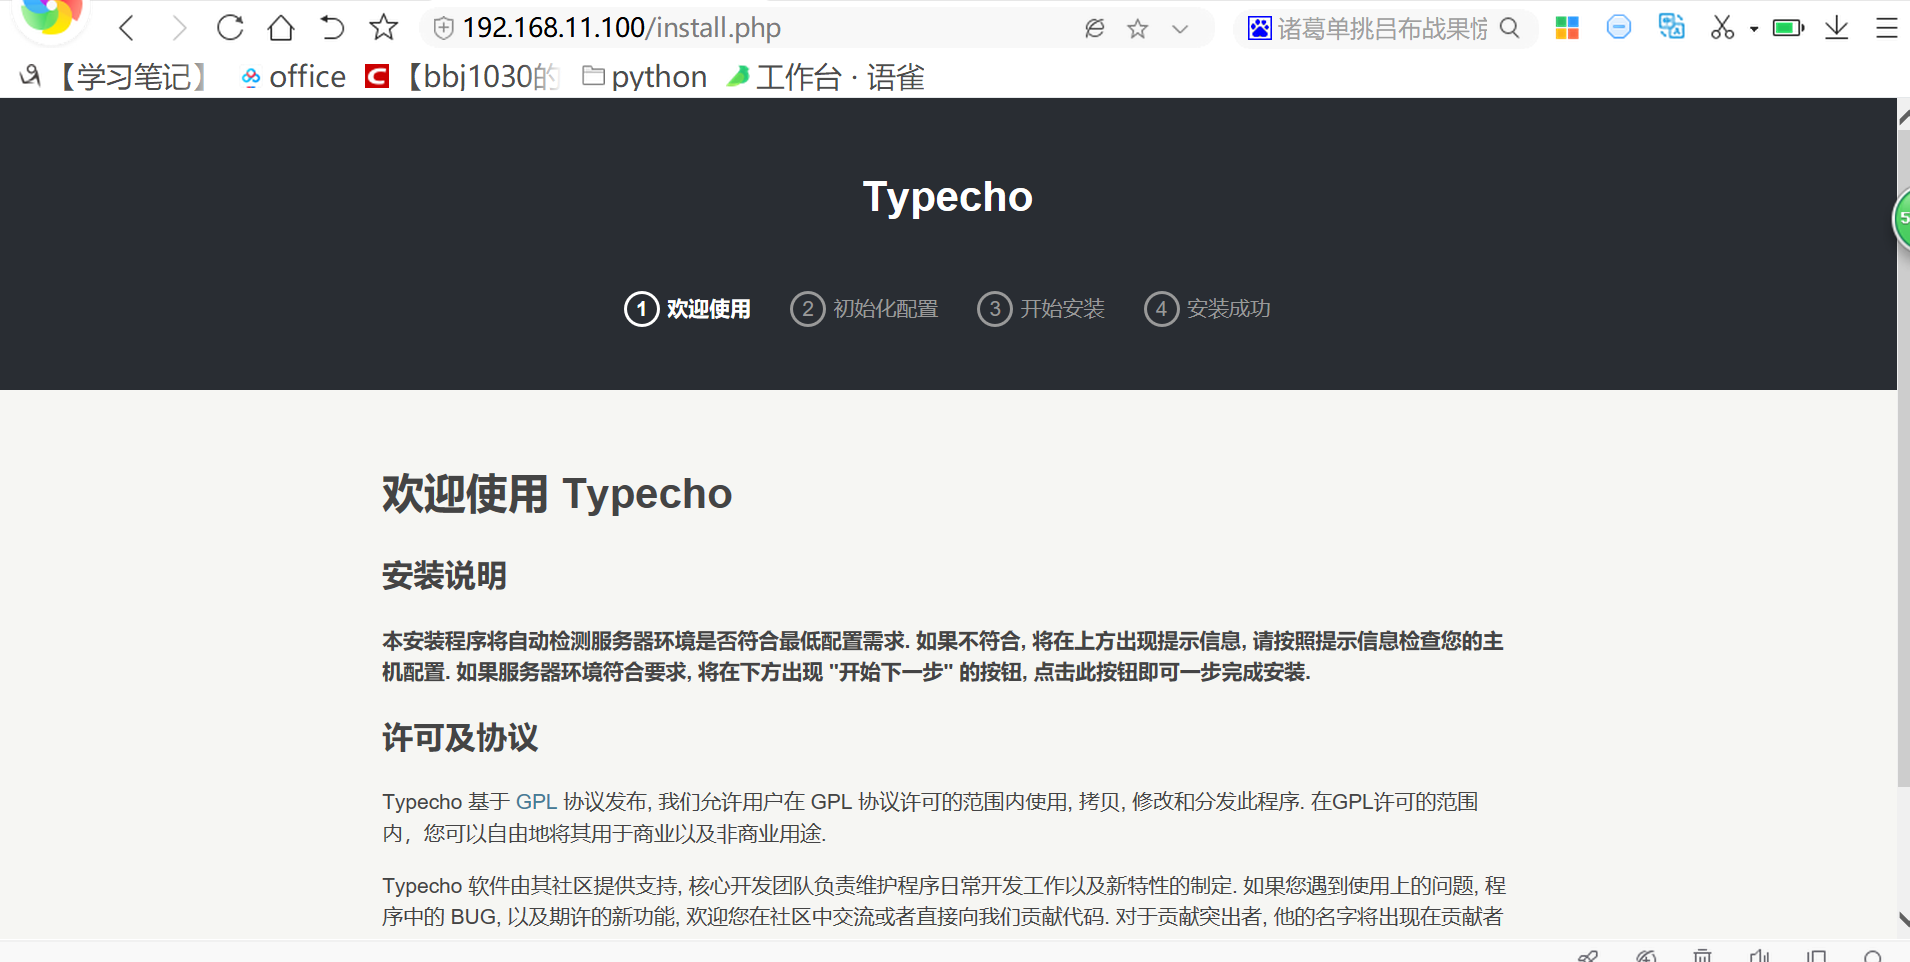
Task: Open the translate extension icon
Action: coord(1671,26)
